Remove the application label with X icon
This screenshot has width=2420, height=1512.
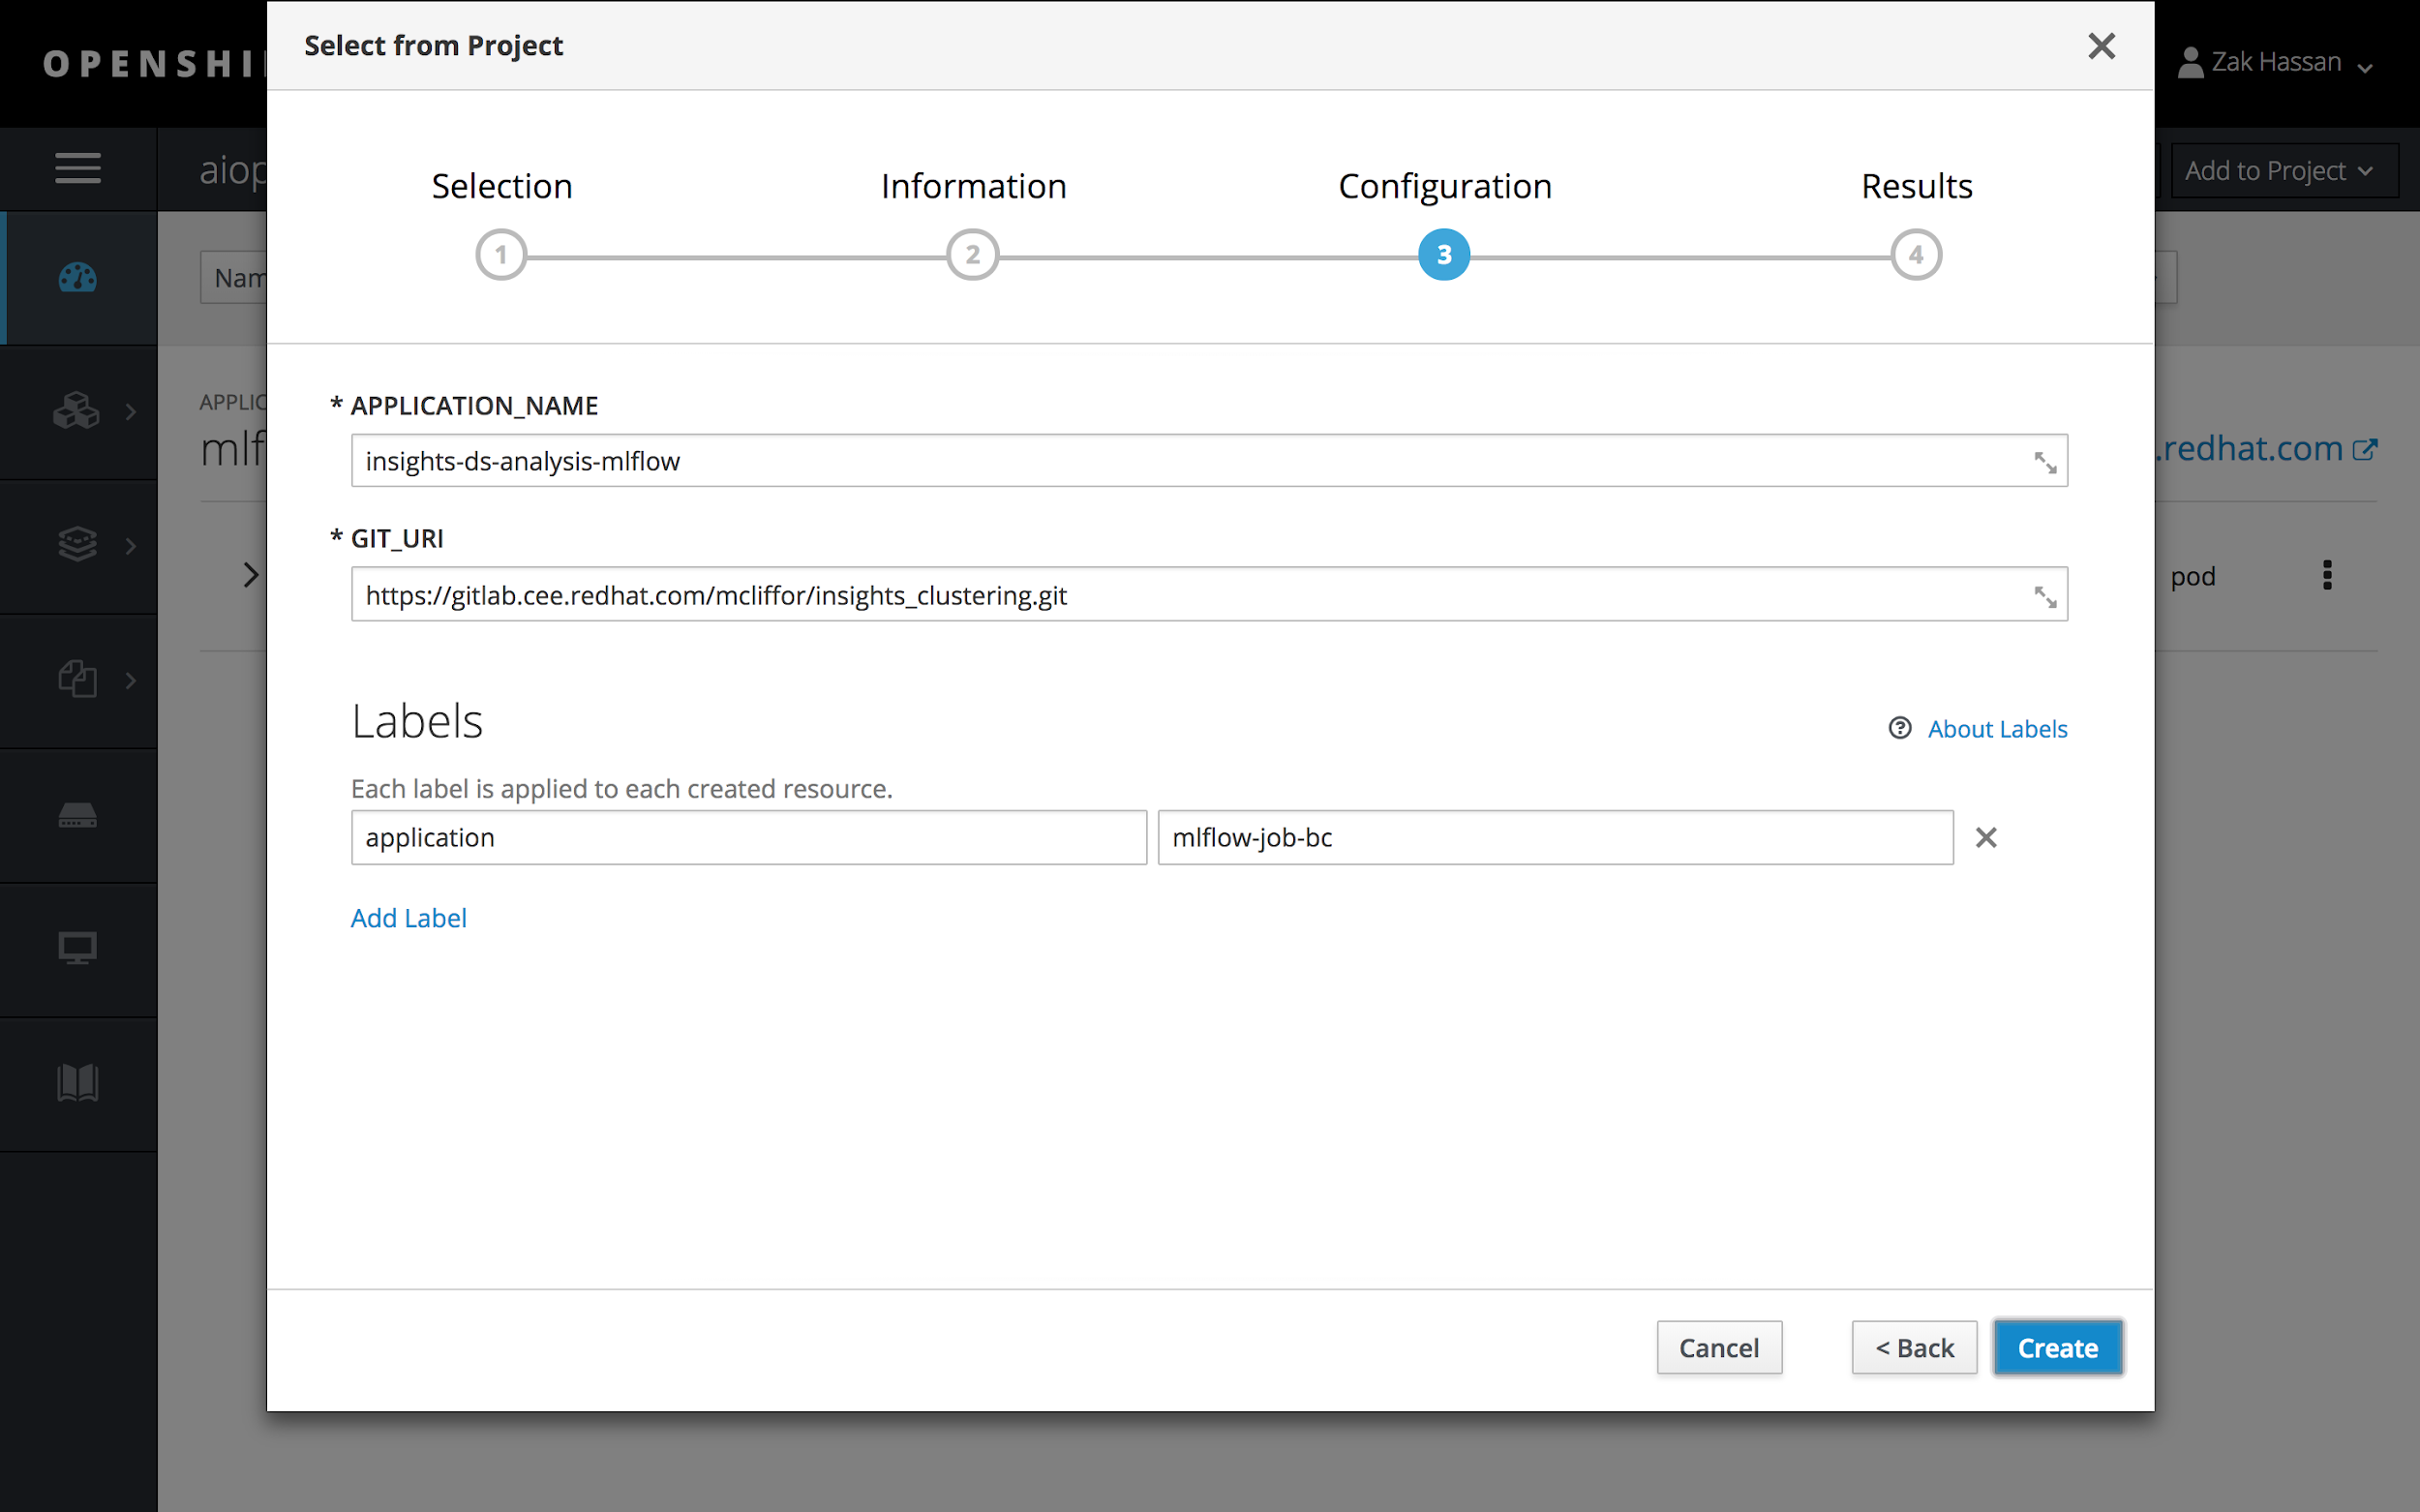click(1986, 837)
